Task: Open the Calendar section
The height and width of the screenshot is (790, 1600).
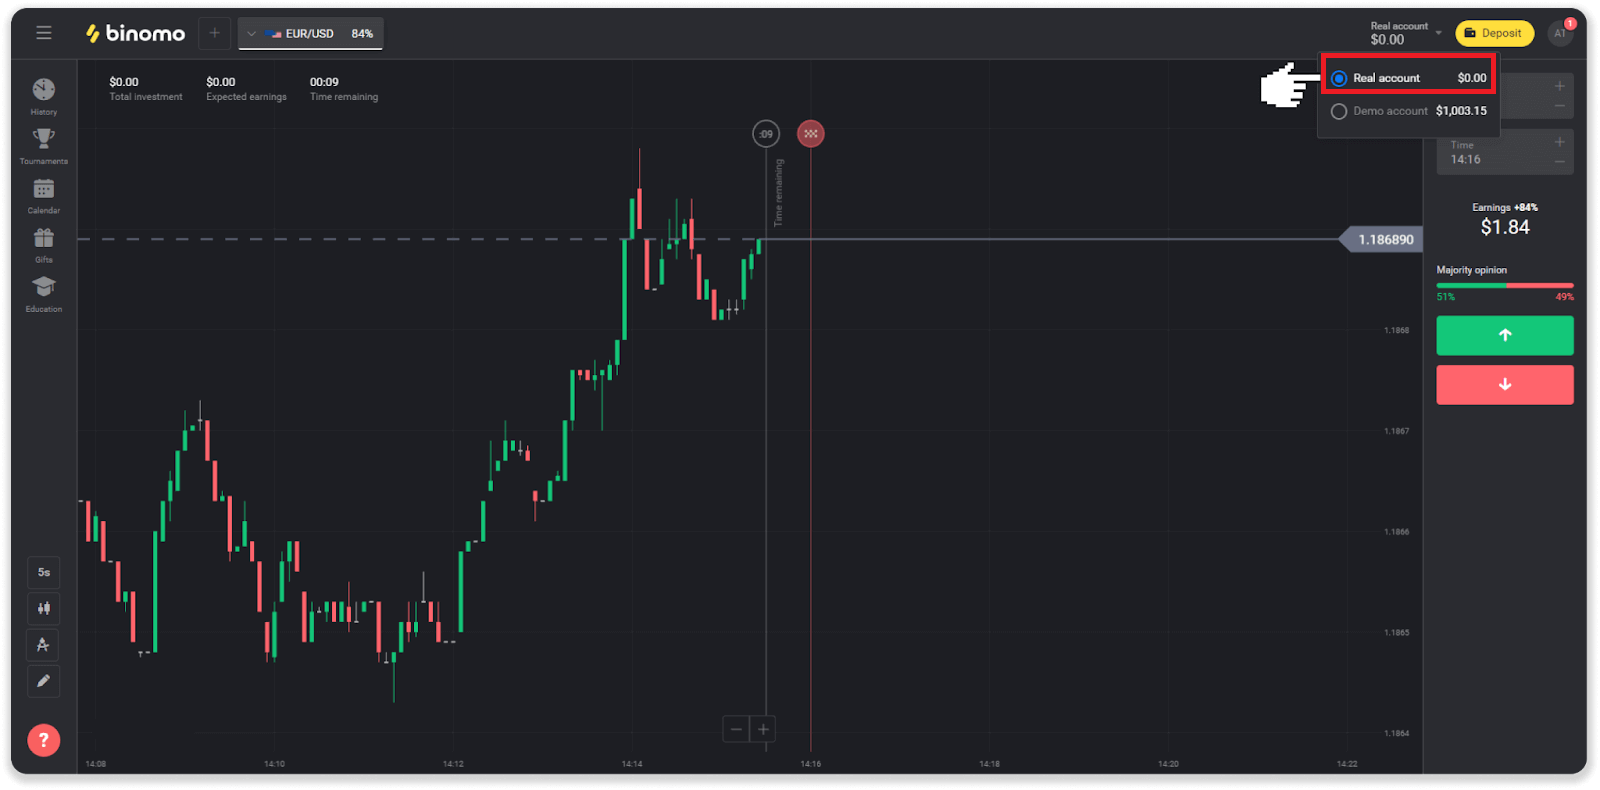Action: click(44, 194)
